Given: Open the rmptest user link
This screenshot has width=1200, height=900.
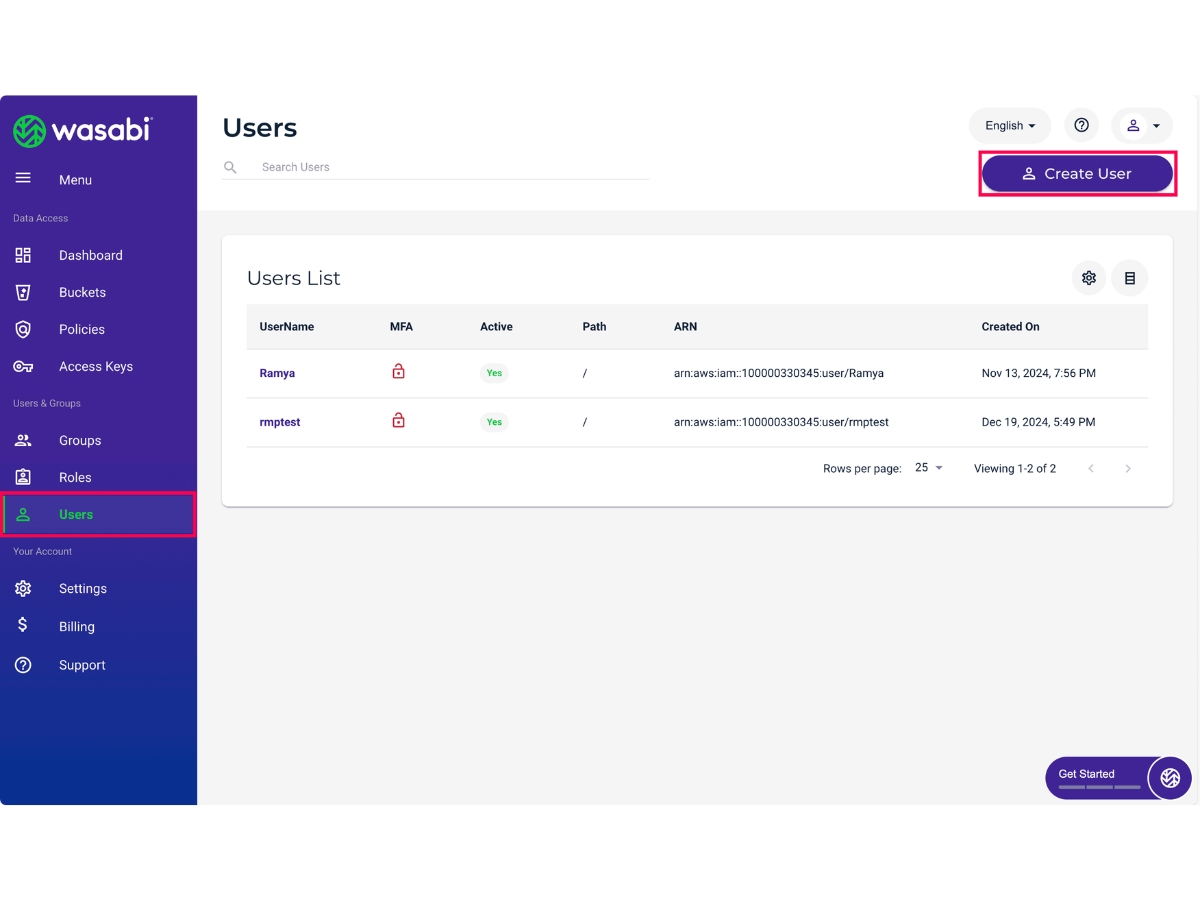Looking at the screenshot, I should [280, 422].
